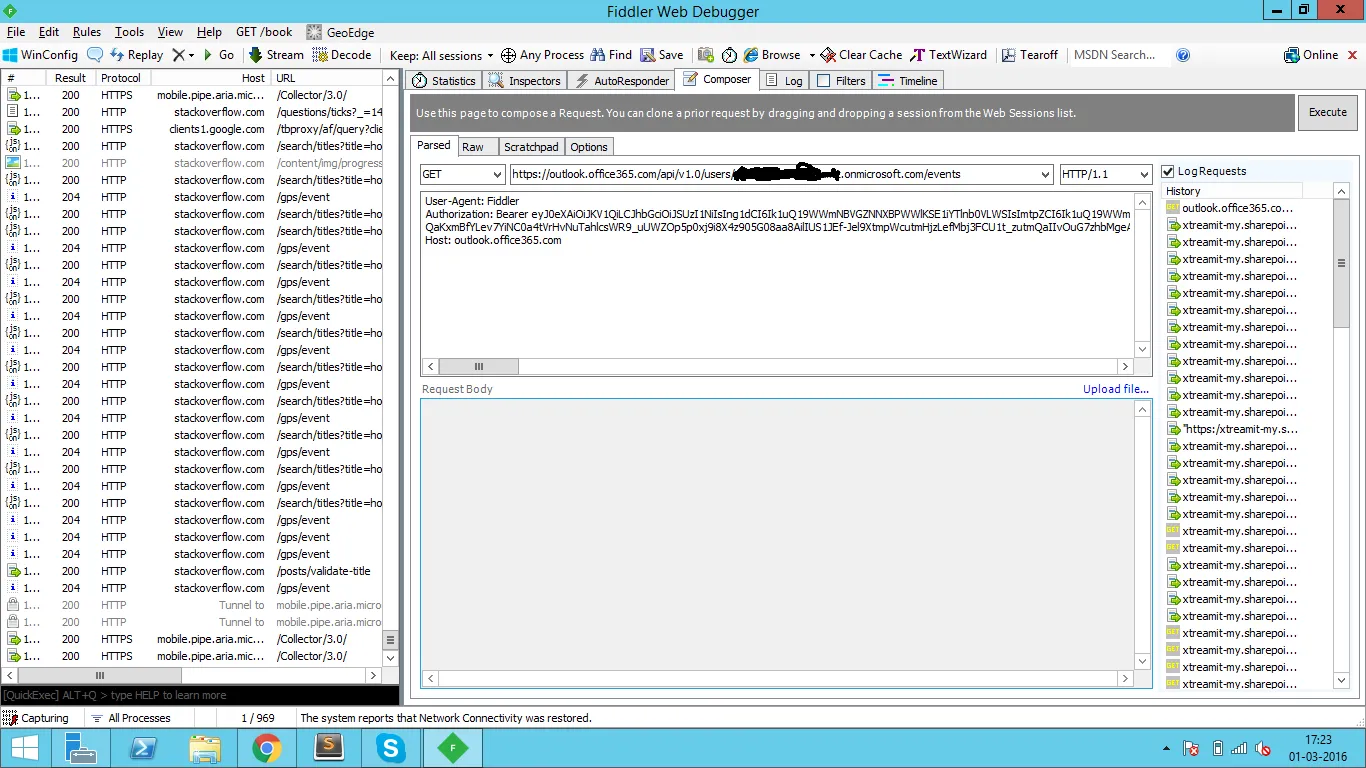Screen dimensions: 1366x768
Task: Open the GeoEdge menu
Action: tap(340, 32)
